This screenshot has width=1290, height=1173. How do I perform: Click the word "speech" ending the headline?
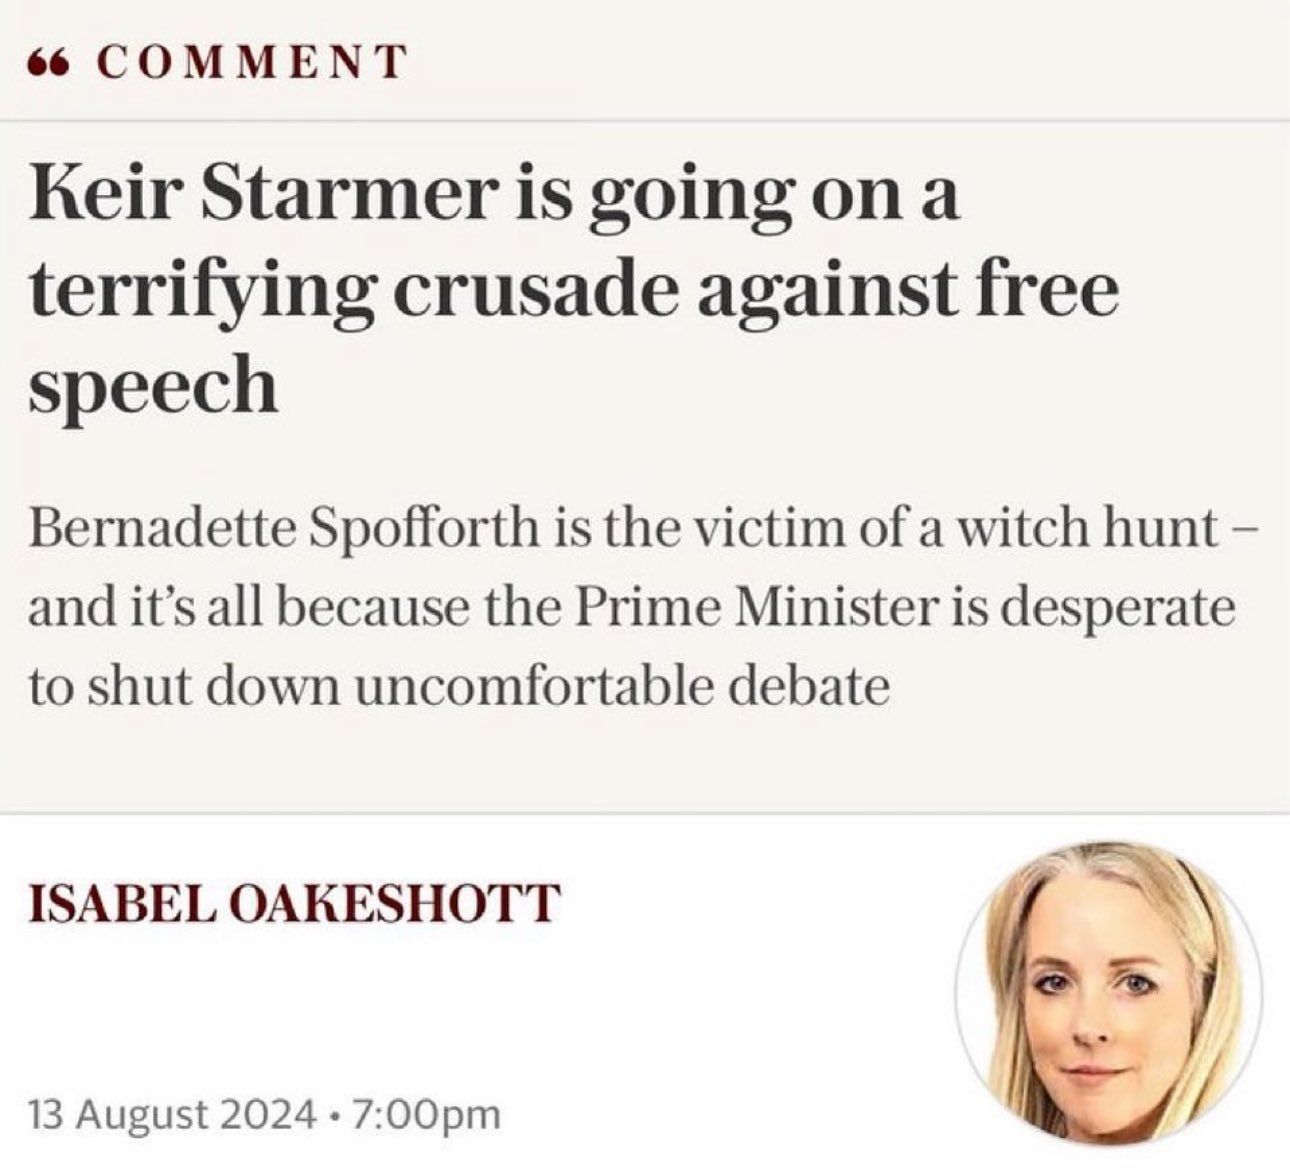click(x=152, y=388)
